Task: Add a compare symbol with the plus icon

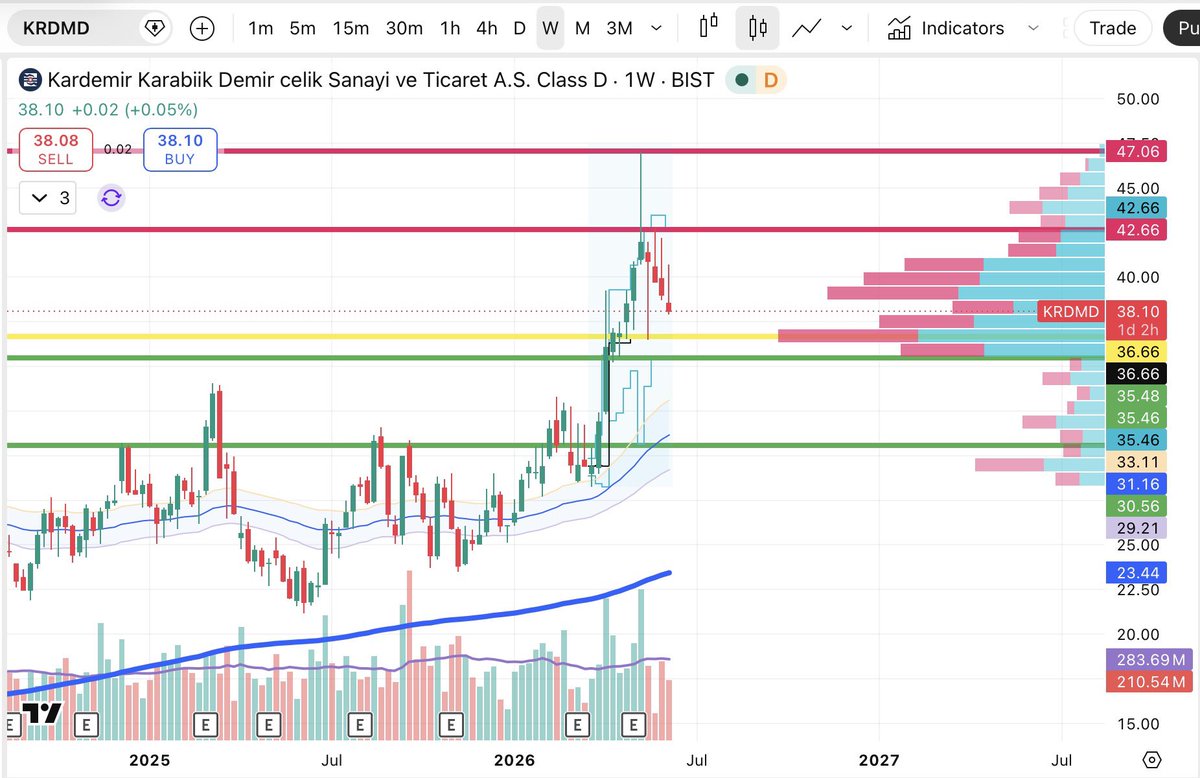Action: (x=202, y=28)
